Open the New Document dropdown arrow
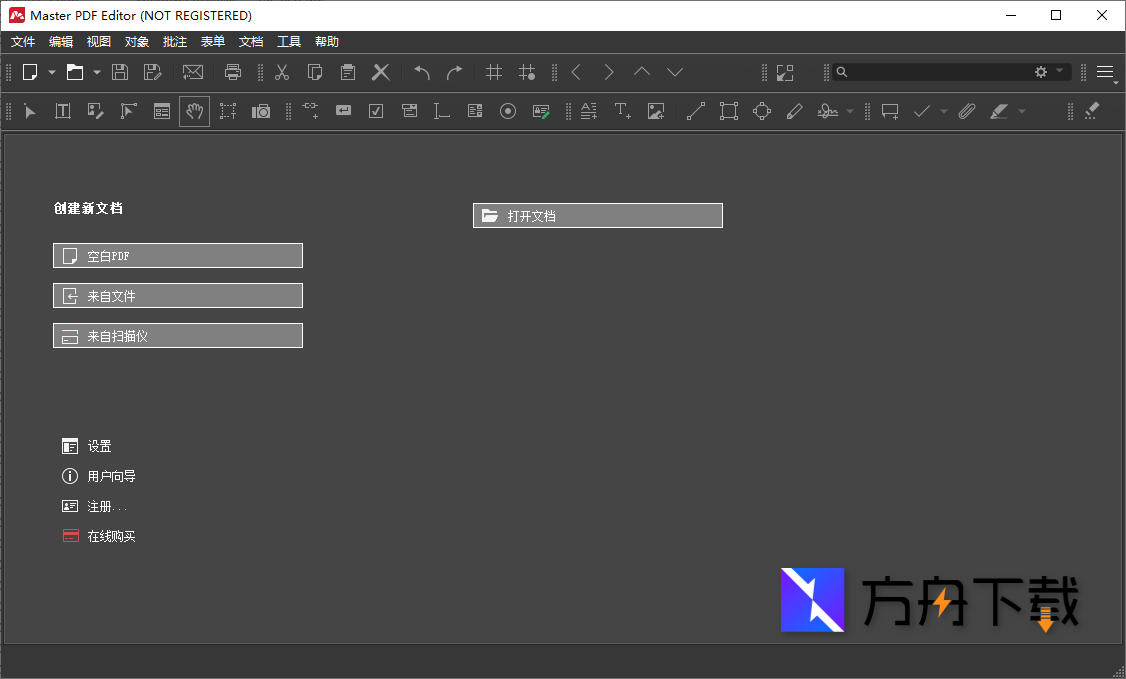Screen dimensions: 1126x679 [51, 72]
